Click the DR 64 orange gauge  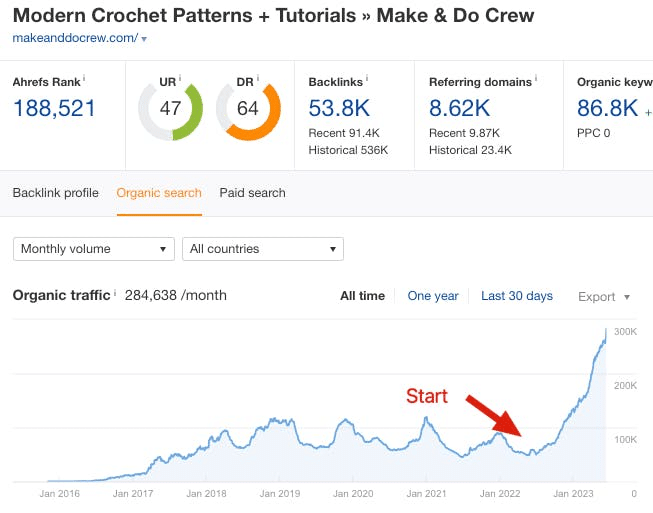248,109
